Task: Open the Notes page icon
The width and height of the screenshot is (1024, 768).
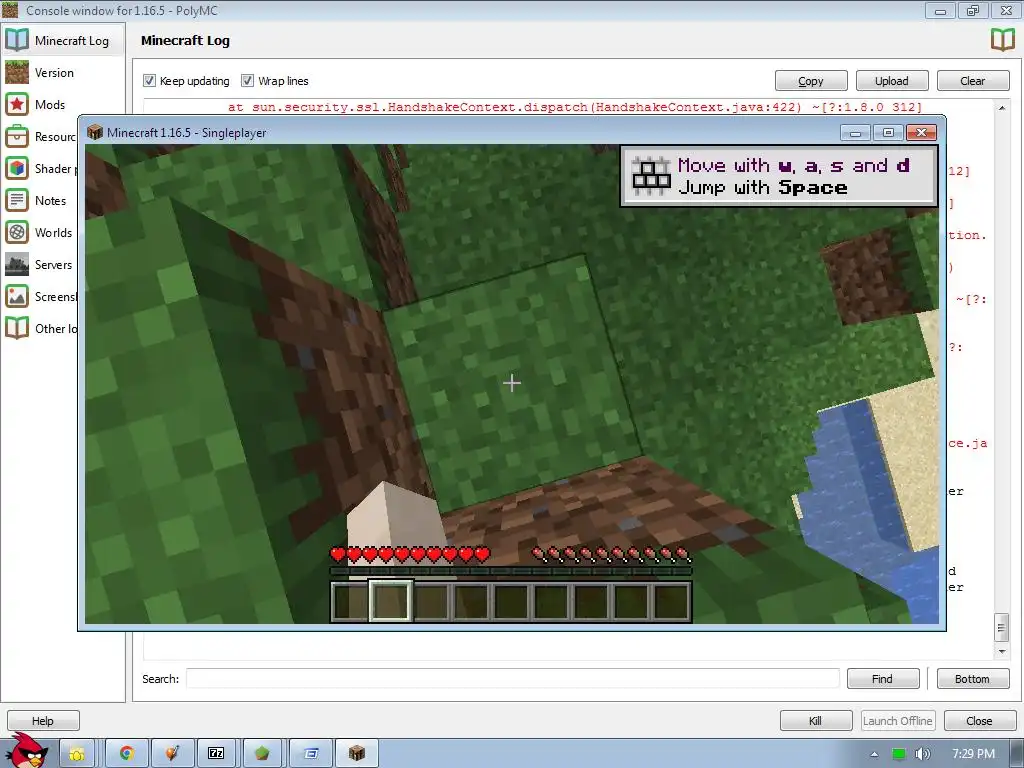Action: click(x=17, y=200)
